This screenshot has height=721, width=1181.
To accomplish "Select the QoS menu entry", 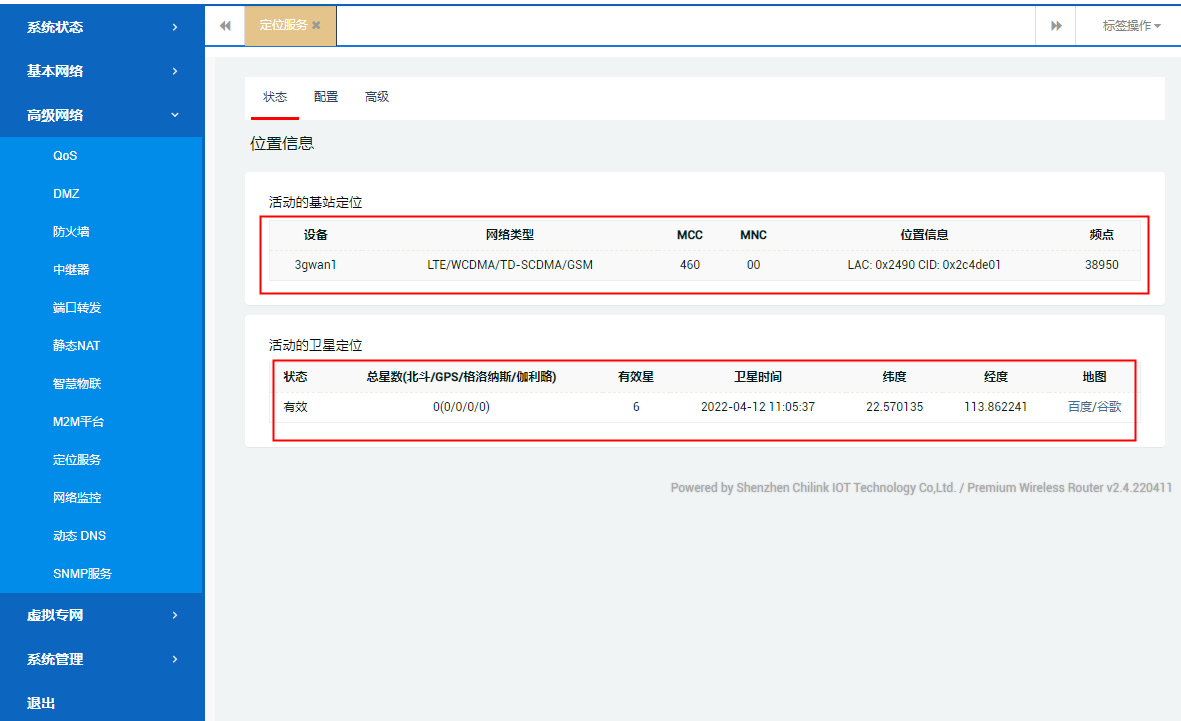I will (x=65, y=155).
